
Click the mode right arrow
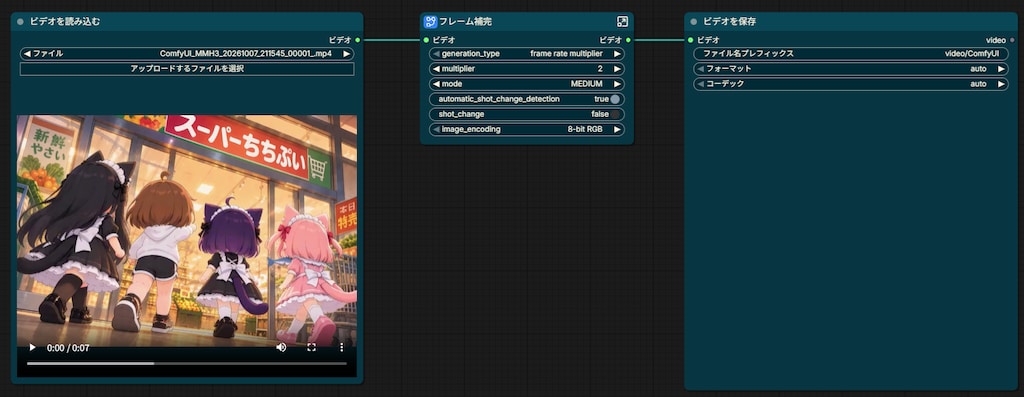pyautogui.click(x=617, y=84)
